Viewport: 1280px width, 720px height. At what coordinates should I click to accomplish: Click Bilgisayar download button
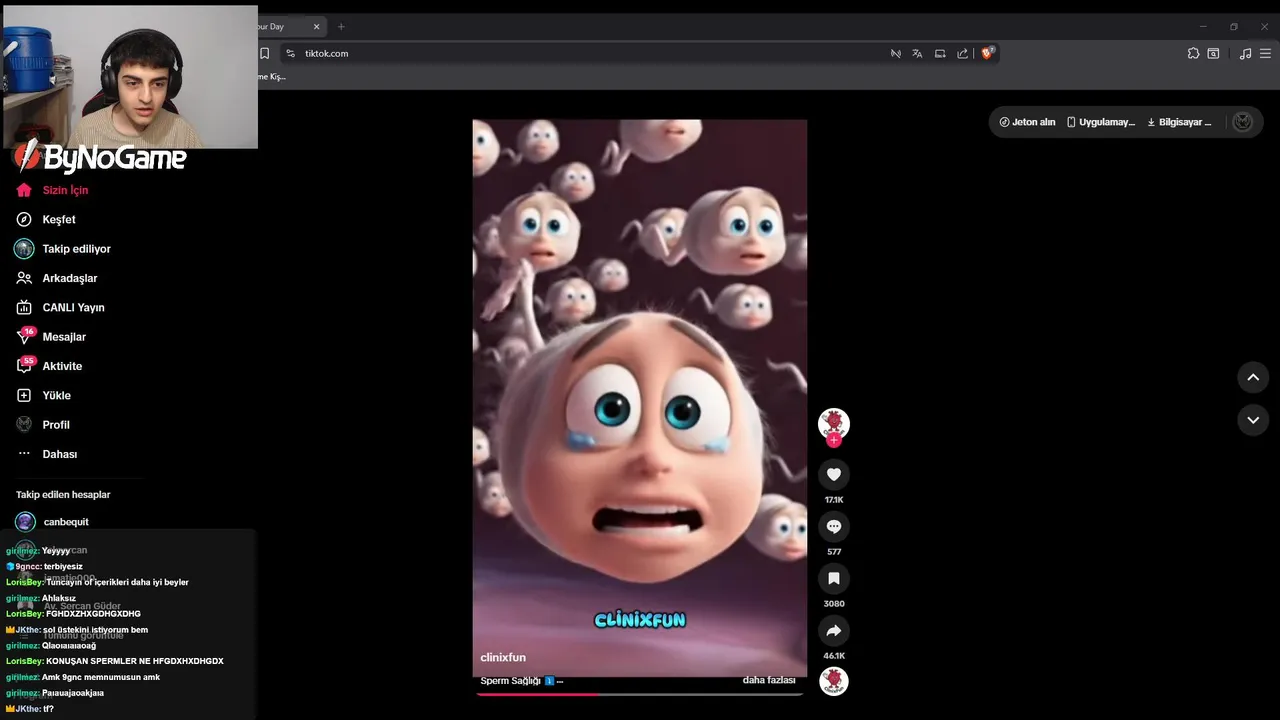[1179, 122]
